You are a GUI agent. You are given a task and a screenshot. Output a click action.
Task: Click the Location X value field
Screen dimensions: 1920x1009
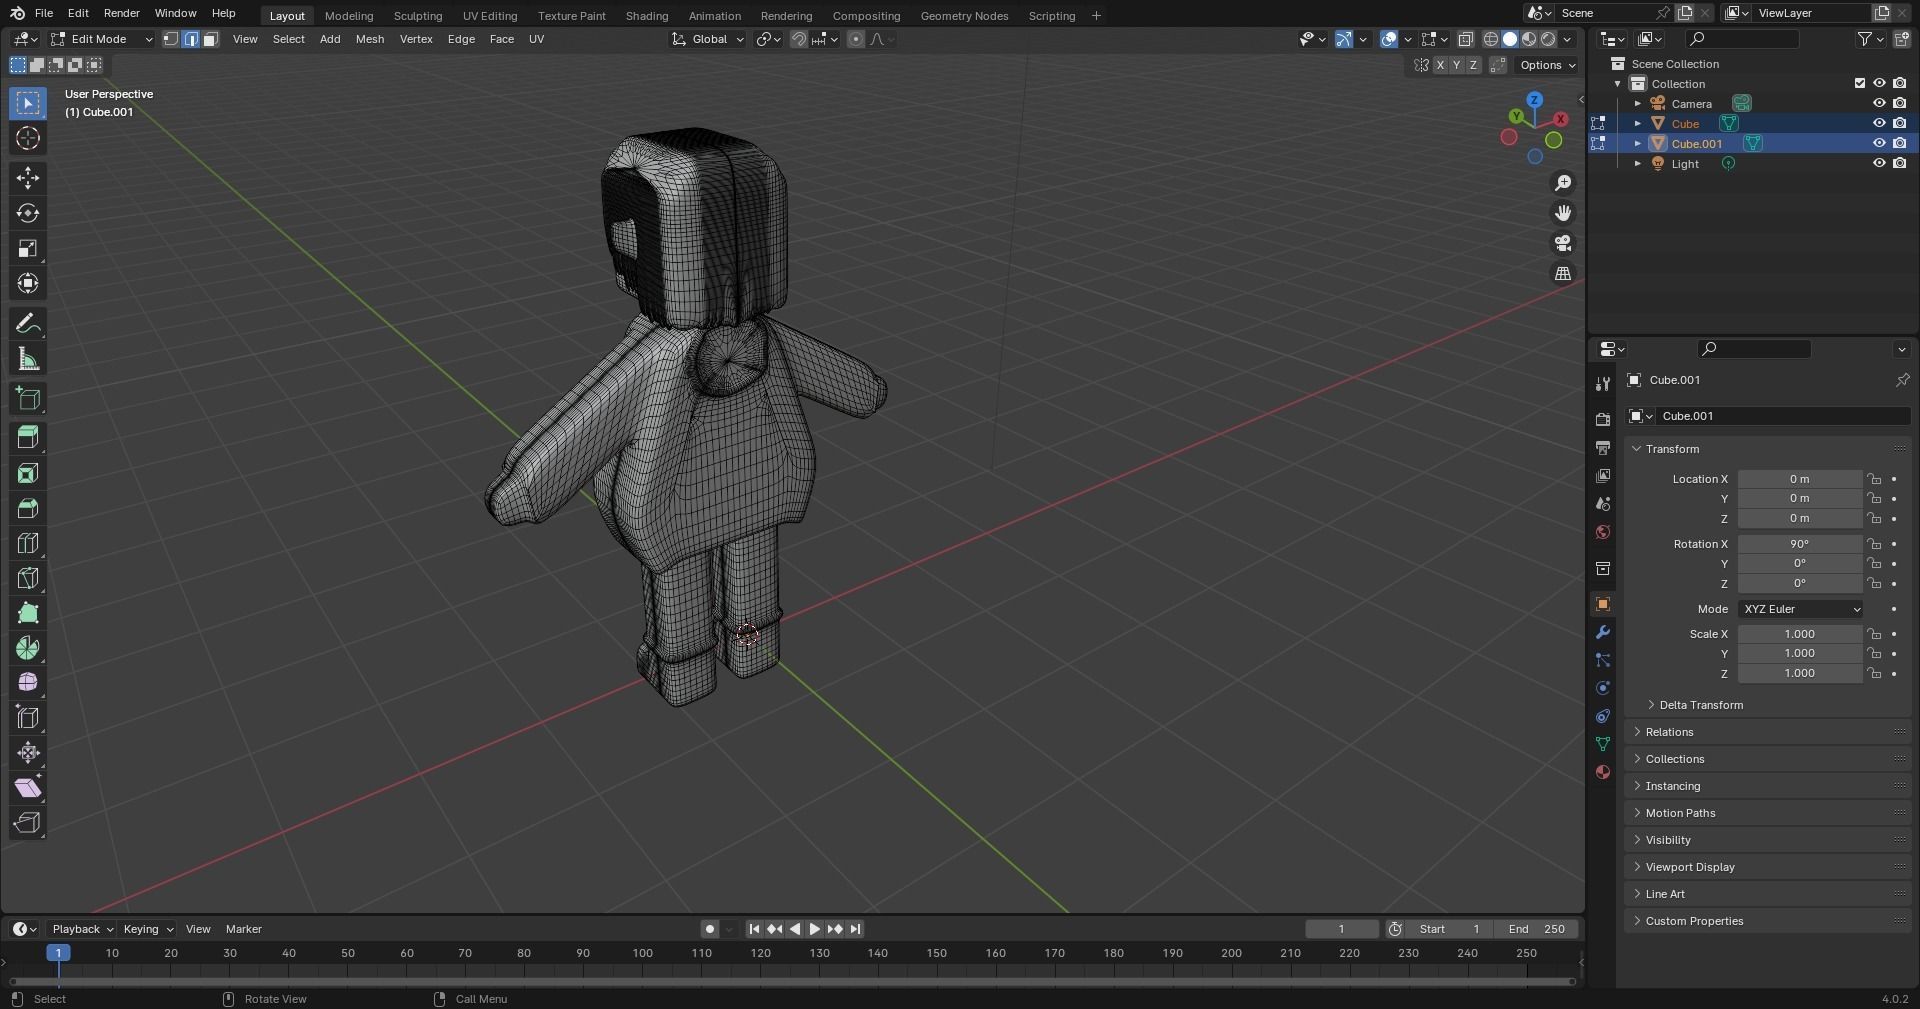[x=1799, y=479]
